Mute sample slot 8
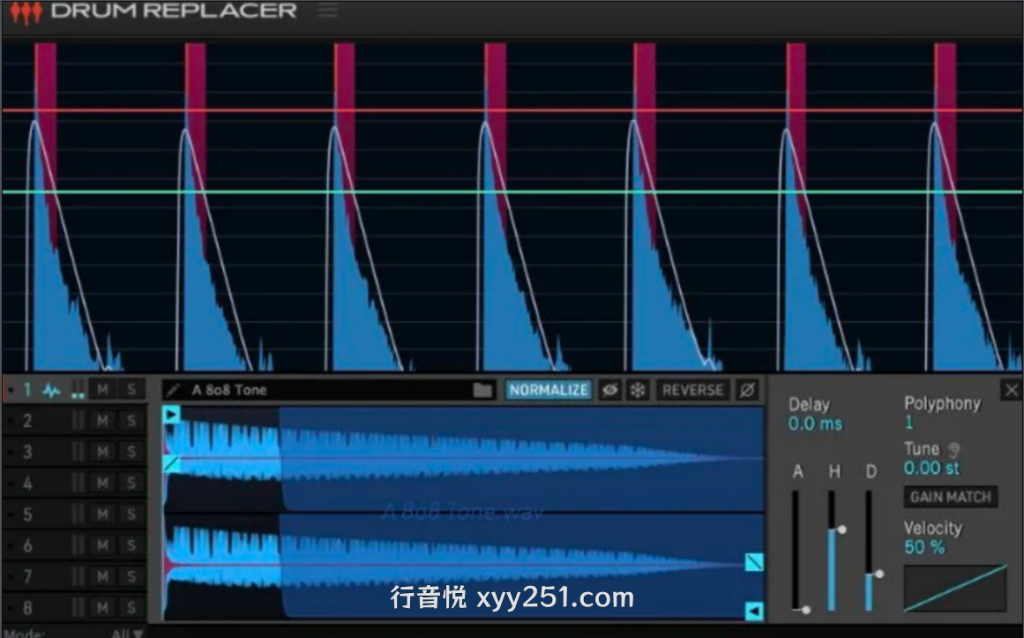 point(103,608)
